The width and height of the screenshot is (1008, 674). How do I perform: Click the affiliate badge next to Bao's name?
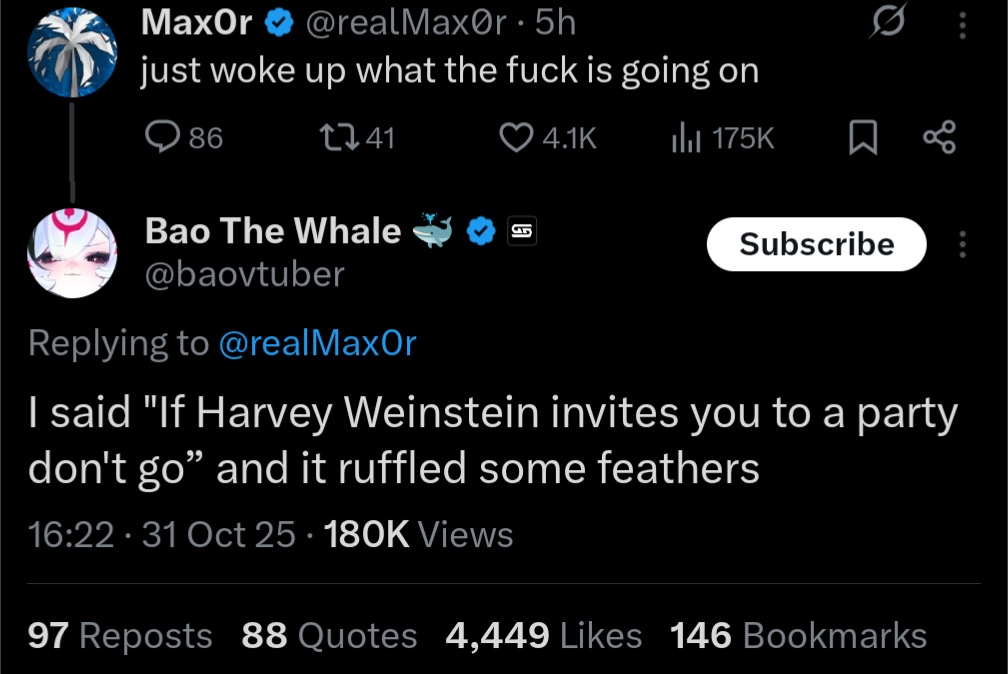click(522, 231)
